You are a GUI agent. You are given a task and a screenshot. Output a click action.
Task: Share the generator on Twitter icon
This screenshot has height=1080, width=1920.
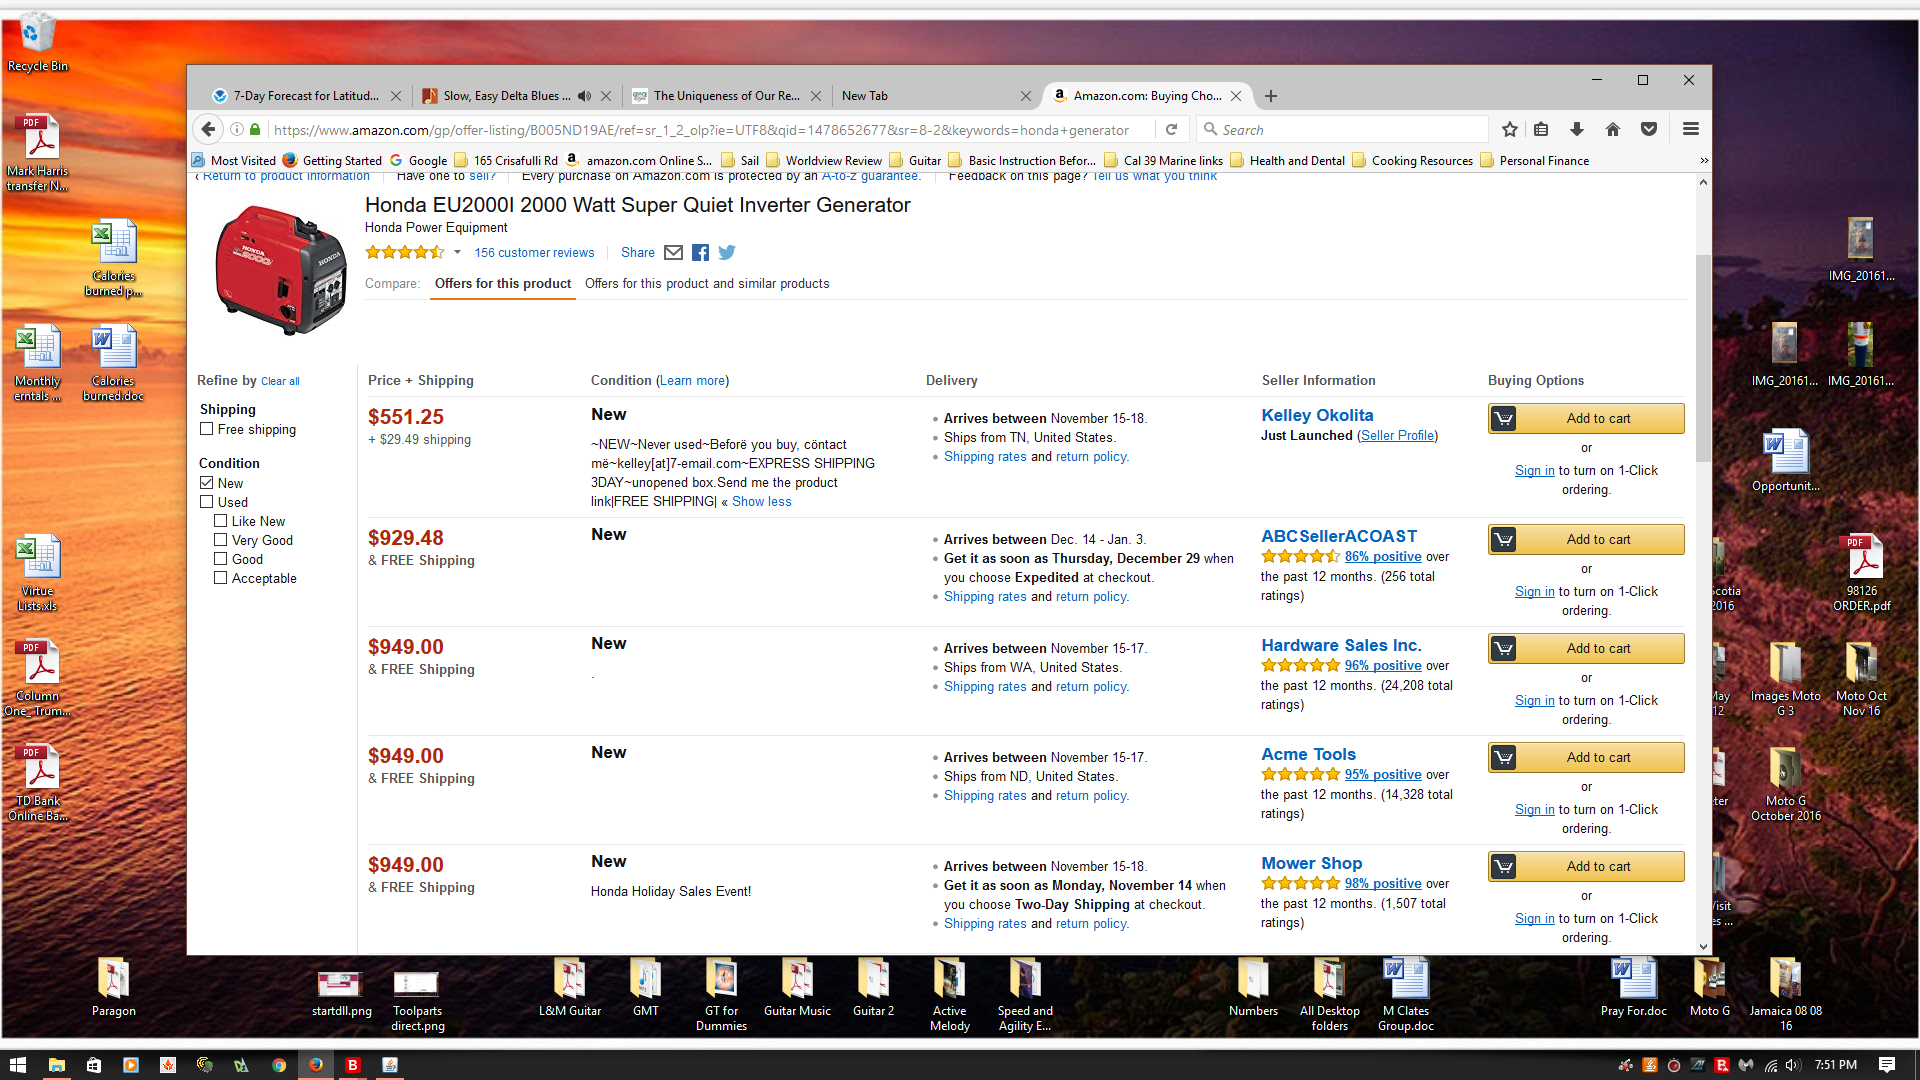(x=727, y=253)
